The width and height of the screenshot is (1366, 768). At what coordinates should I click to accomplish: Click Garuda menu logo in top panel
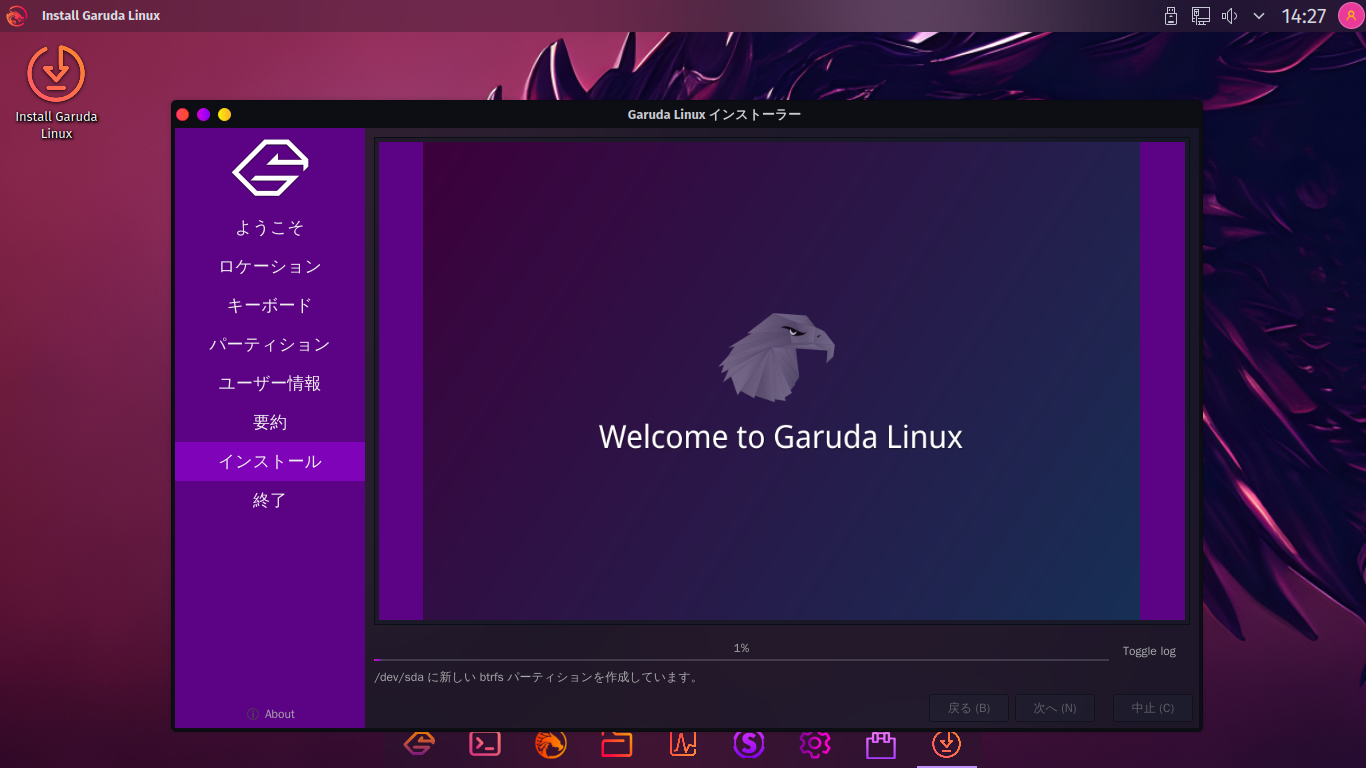[x=16, y=15]
